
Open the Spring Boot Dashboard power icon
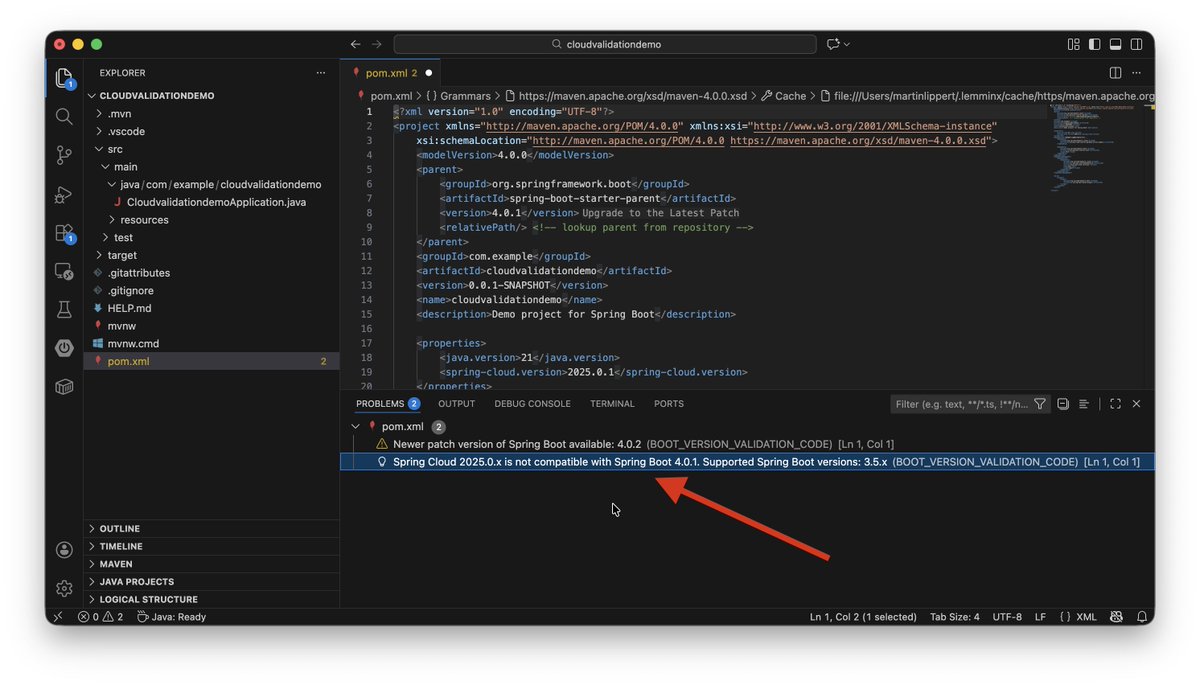click(64, 348)
